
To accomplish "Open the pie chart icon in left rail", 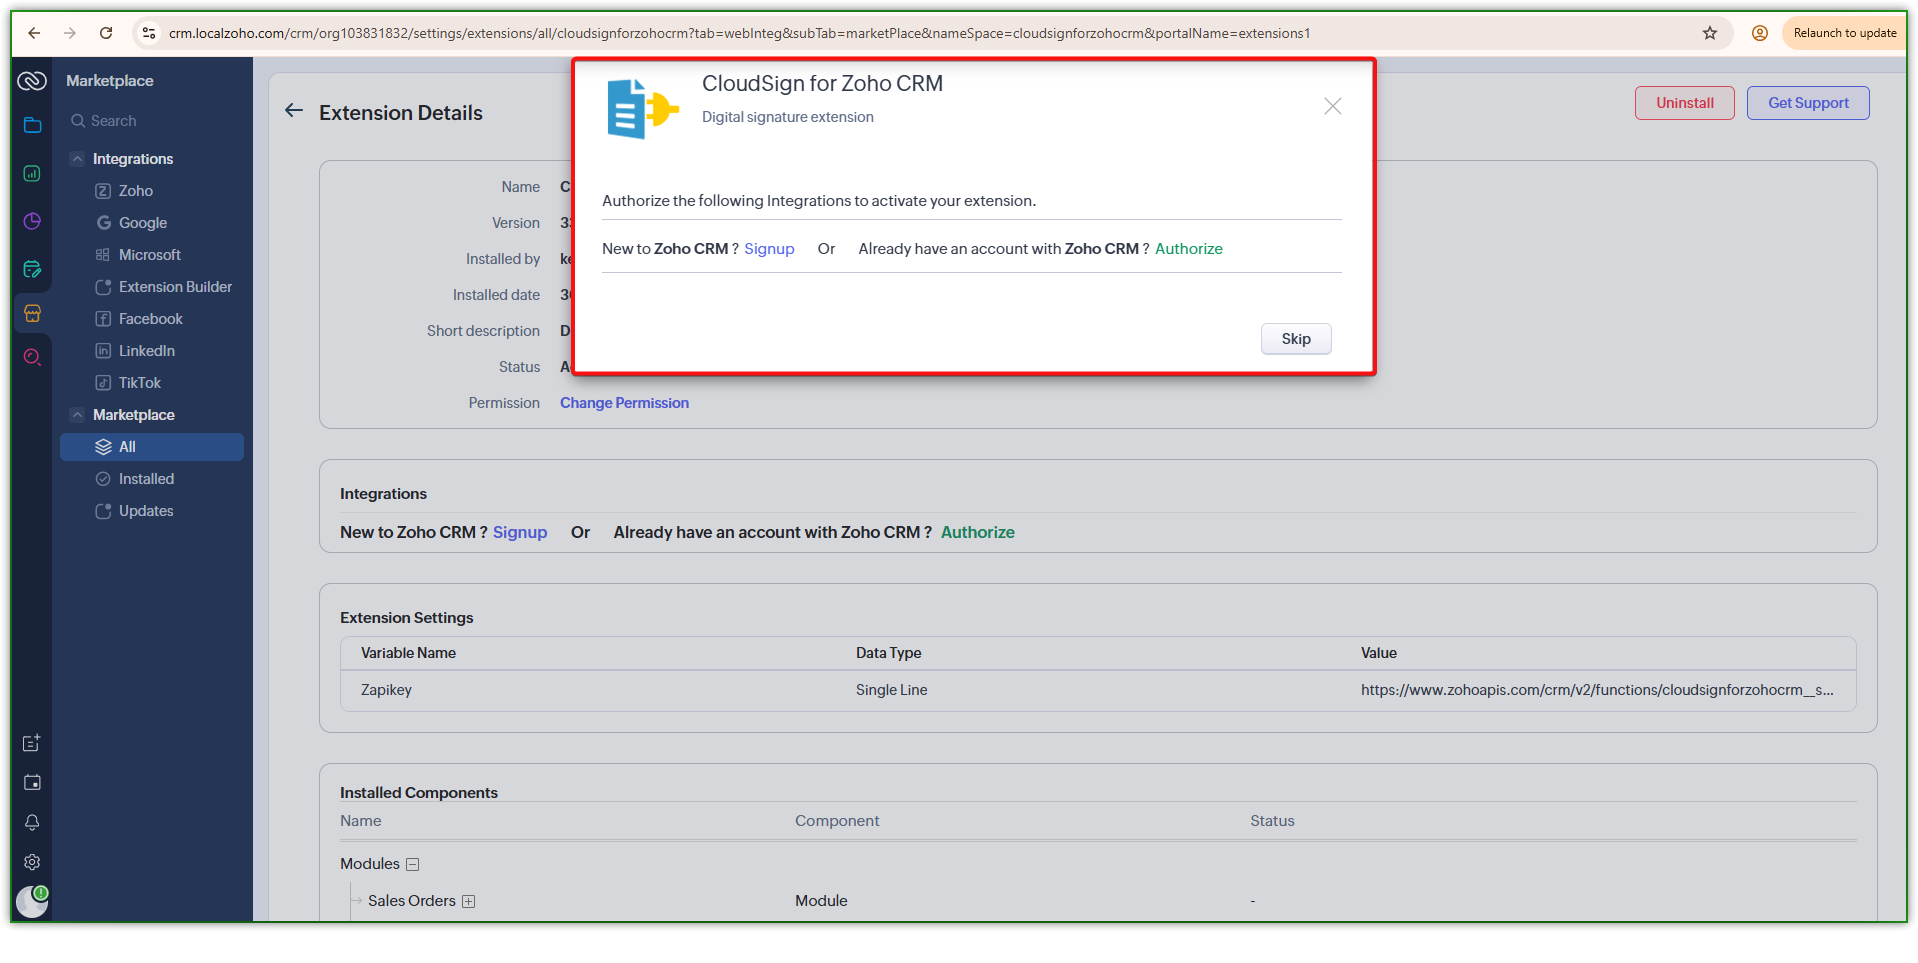I will 32,221.
